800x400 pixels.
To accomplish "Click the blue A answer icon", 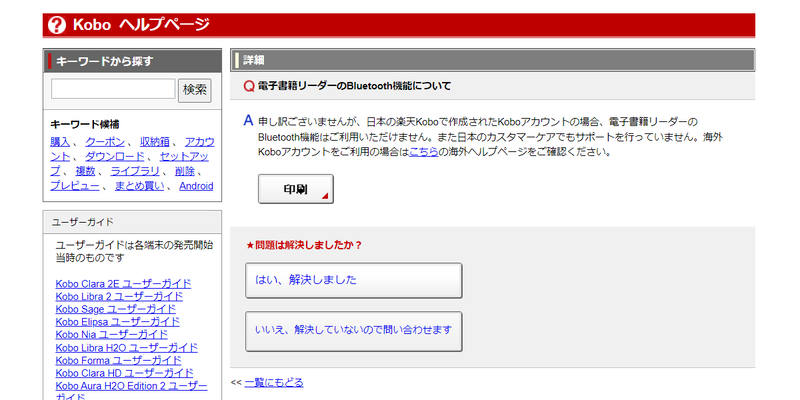I will [x=248, y=121].
